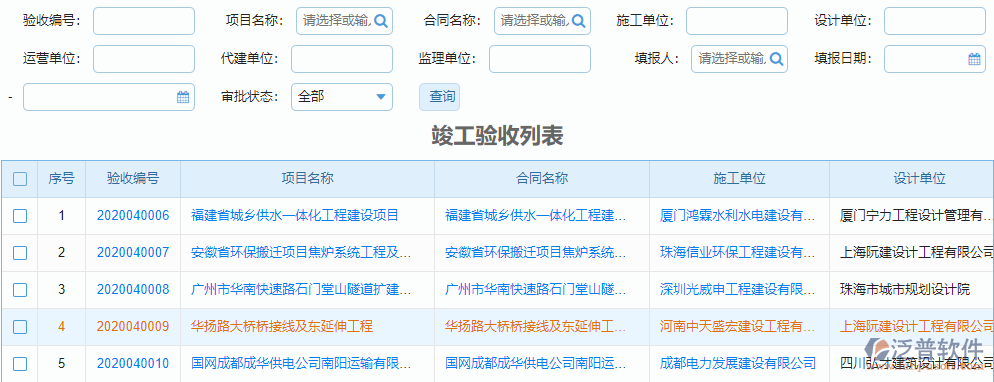This screenshot has height=382, width=994.
Task: Click the 序号 column header
Action: (61, 179)
